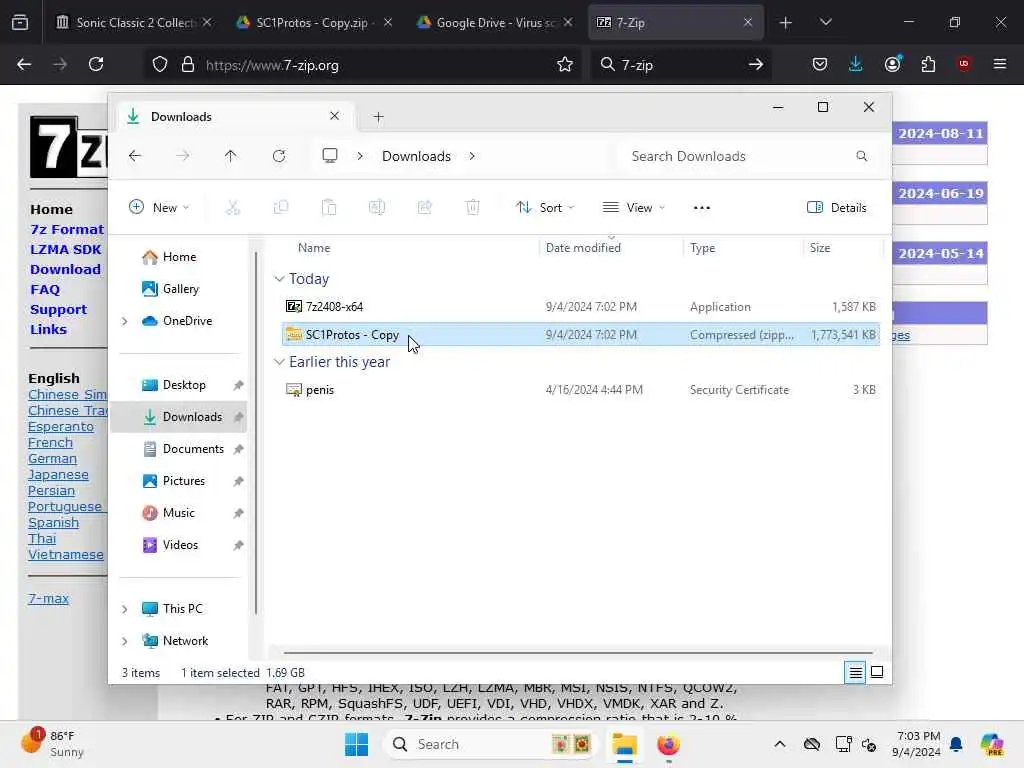Screen dimensions: 1024x768
Task: Add a new File Explorer tab
Action: coord(378,117)
